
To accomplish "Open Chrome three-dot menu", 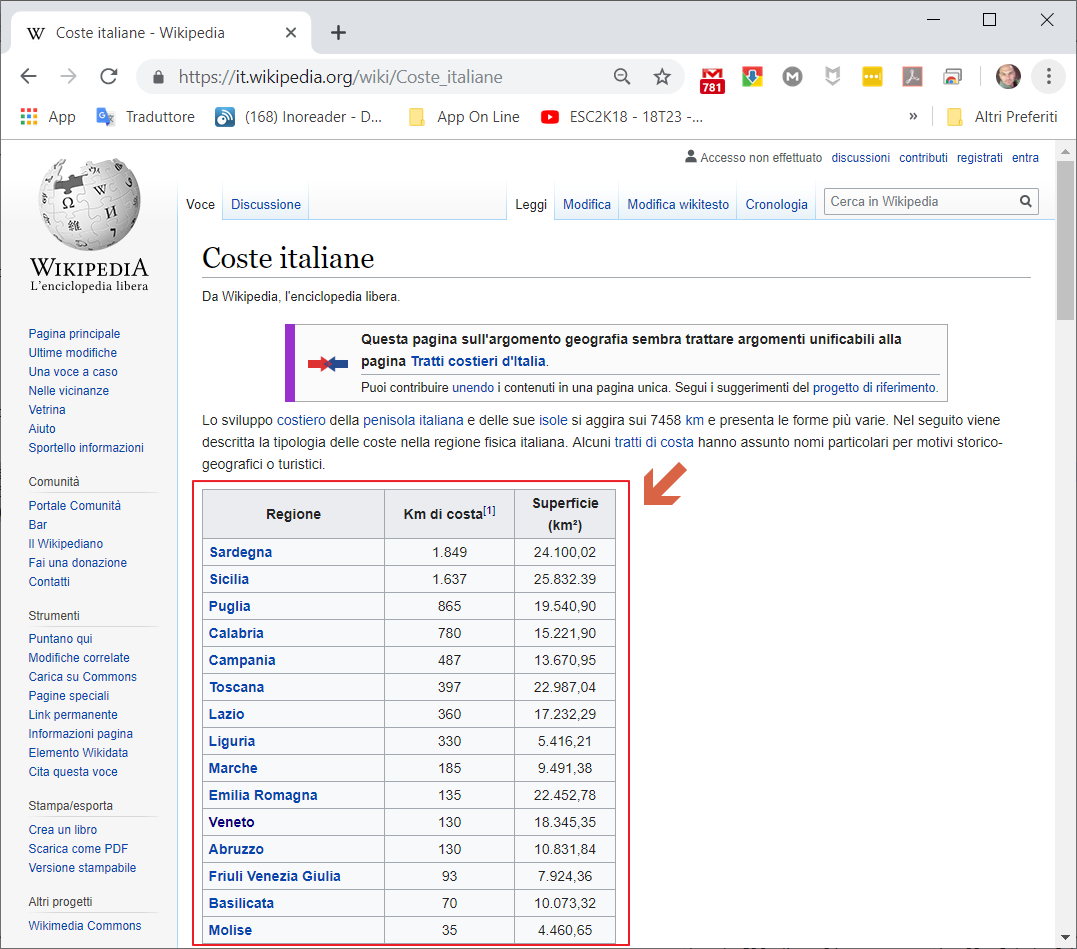I will [x=1048, y=76].
